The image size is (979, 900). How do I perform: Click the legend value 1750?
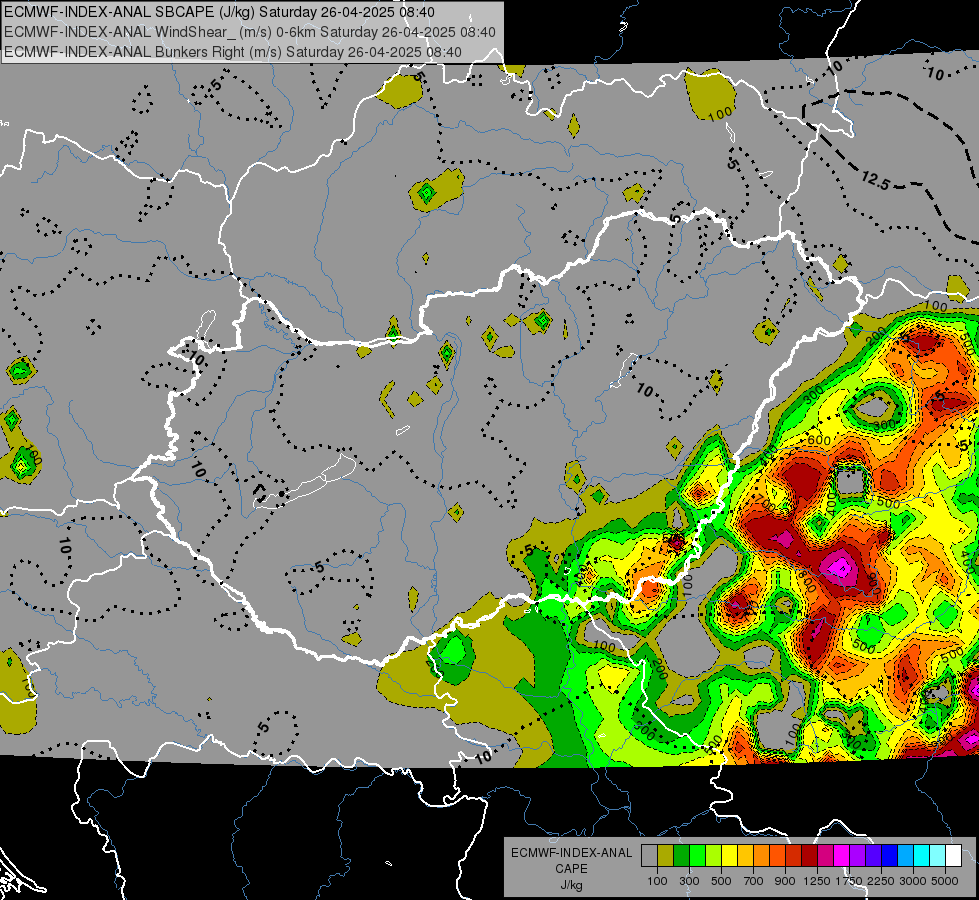click(849, 881)
